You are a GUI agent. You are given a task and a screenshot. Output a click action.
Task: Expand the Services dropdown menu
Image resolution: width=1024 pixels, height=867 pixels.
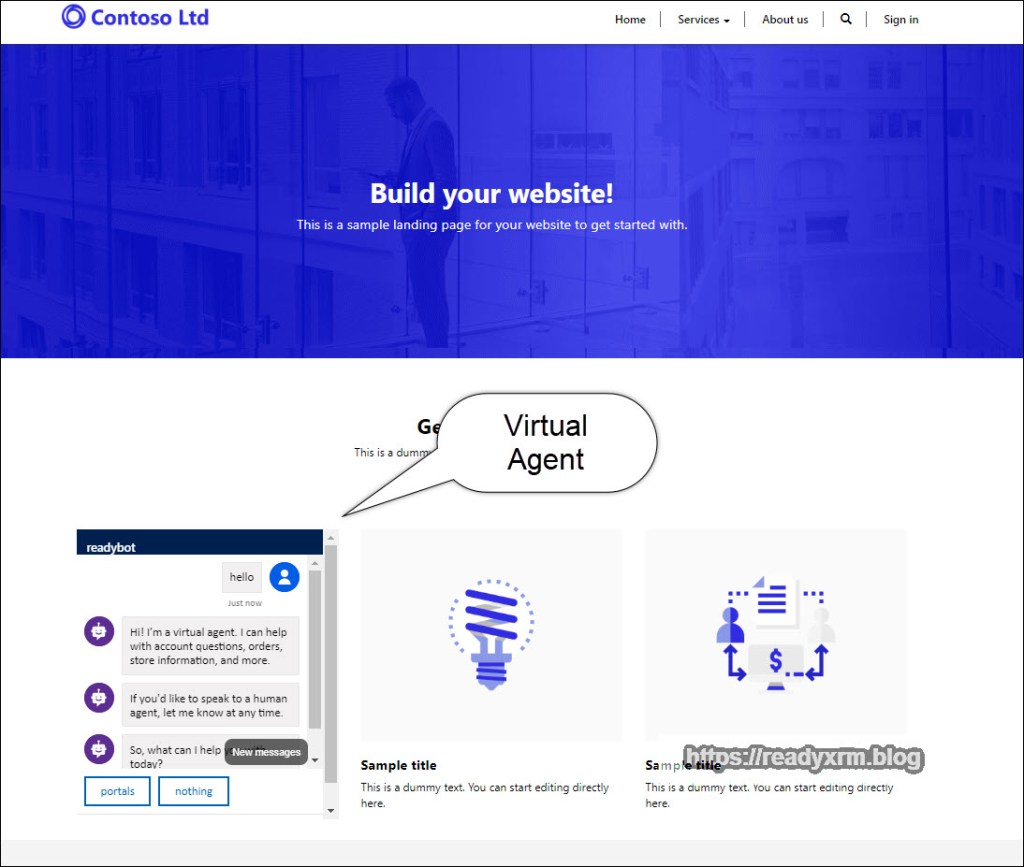(x=703, y=20)
